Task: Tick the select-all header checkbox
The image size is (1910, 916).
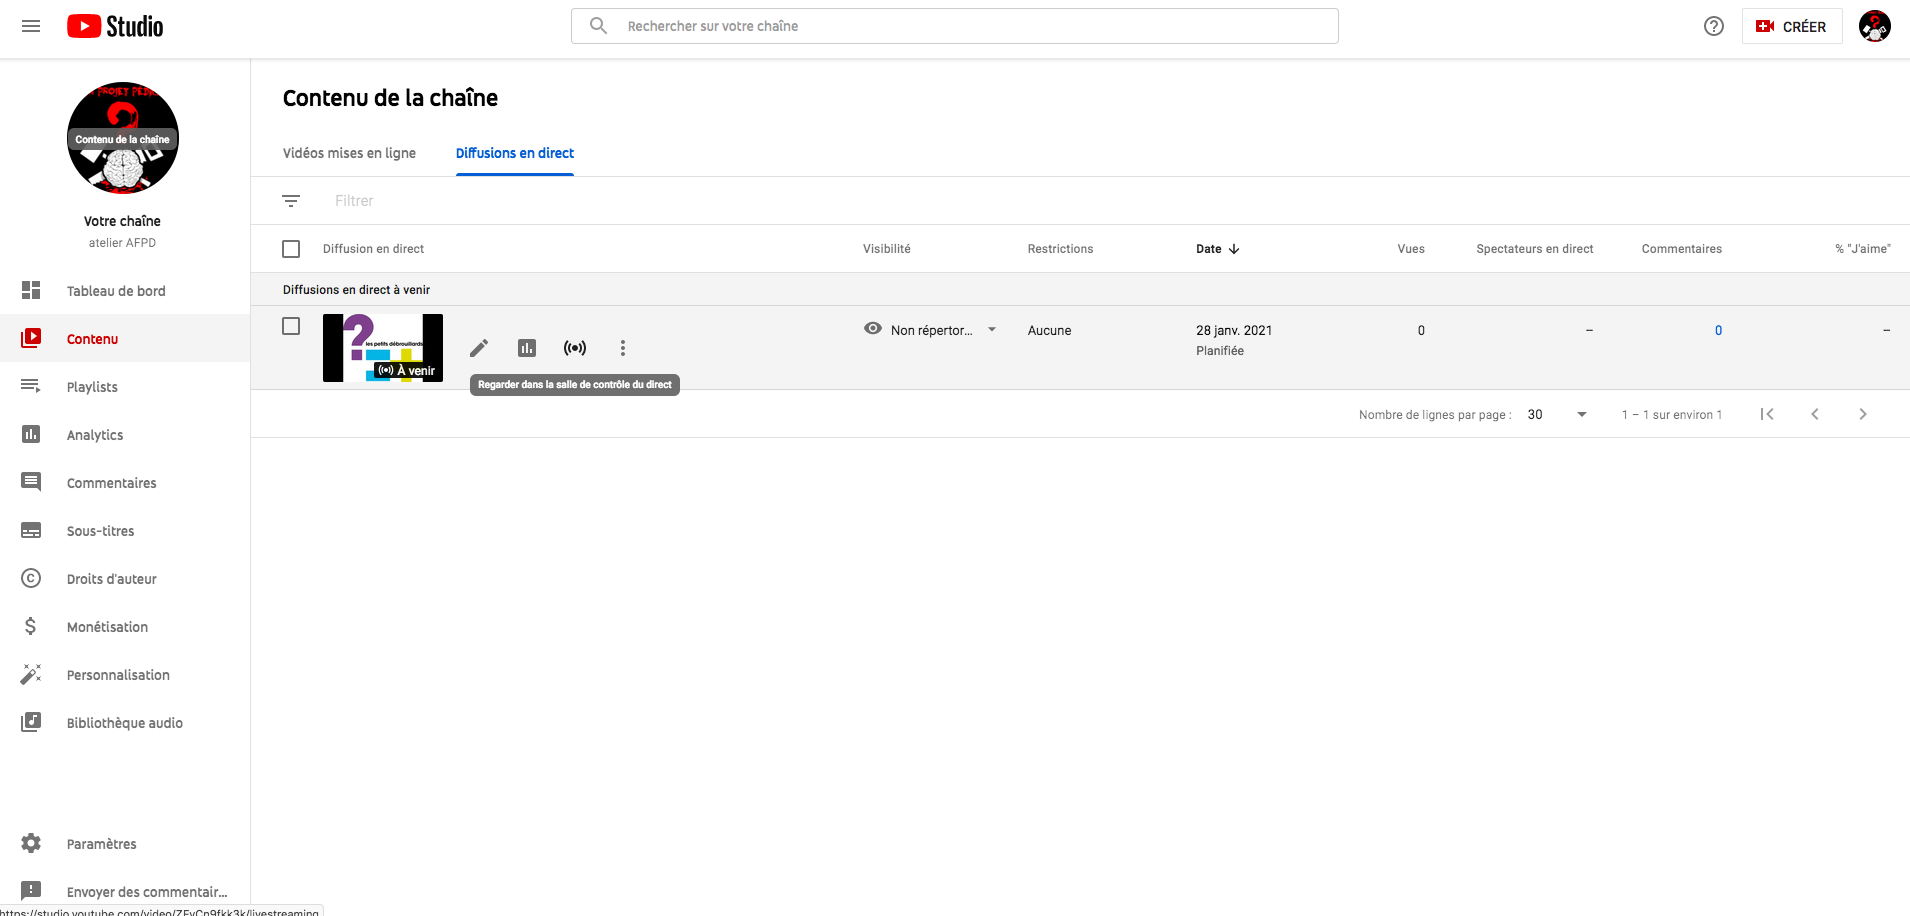Action: pos(291,249)
